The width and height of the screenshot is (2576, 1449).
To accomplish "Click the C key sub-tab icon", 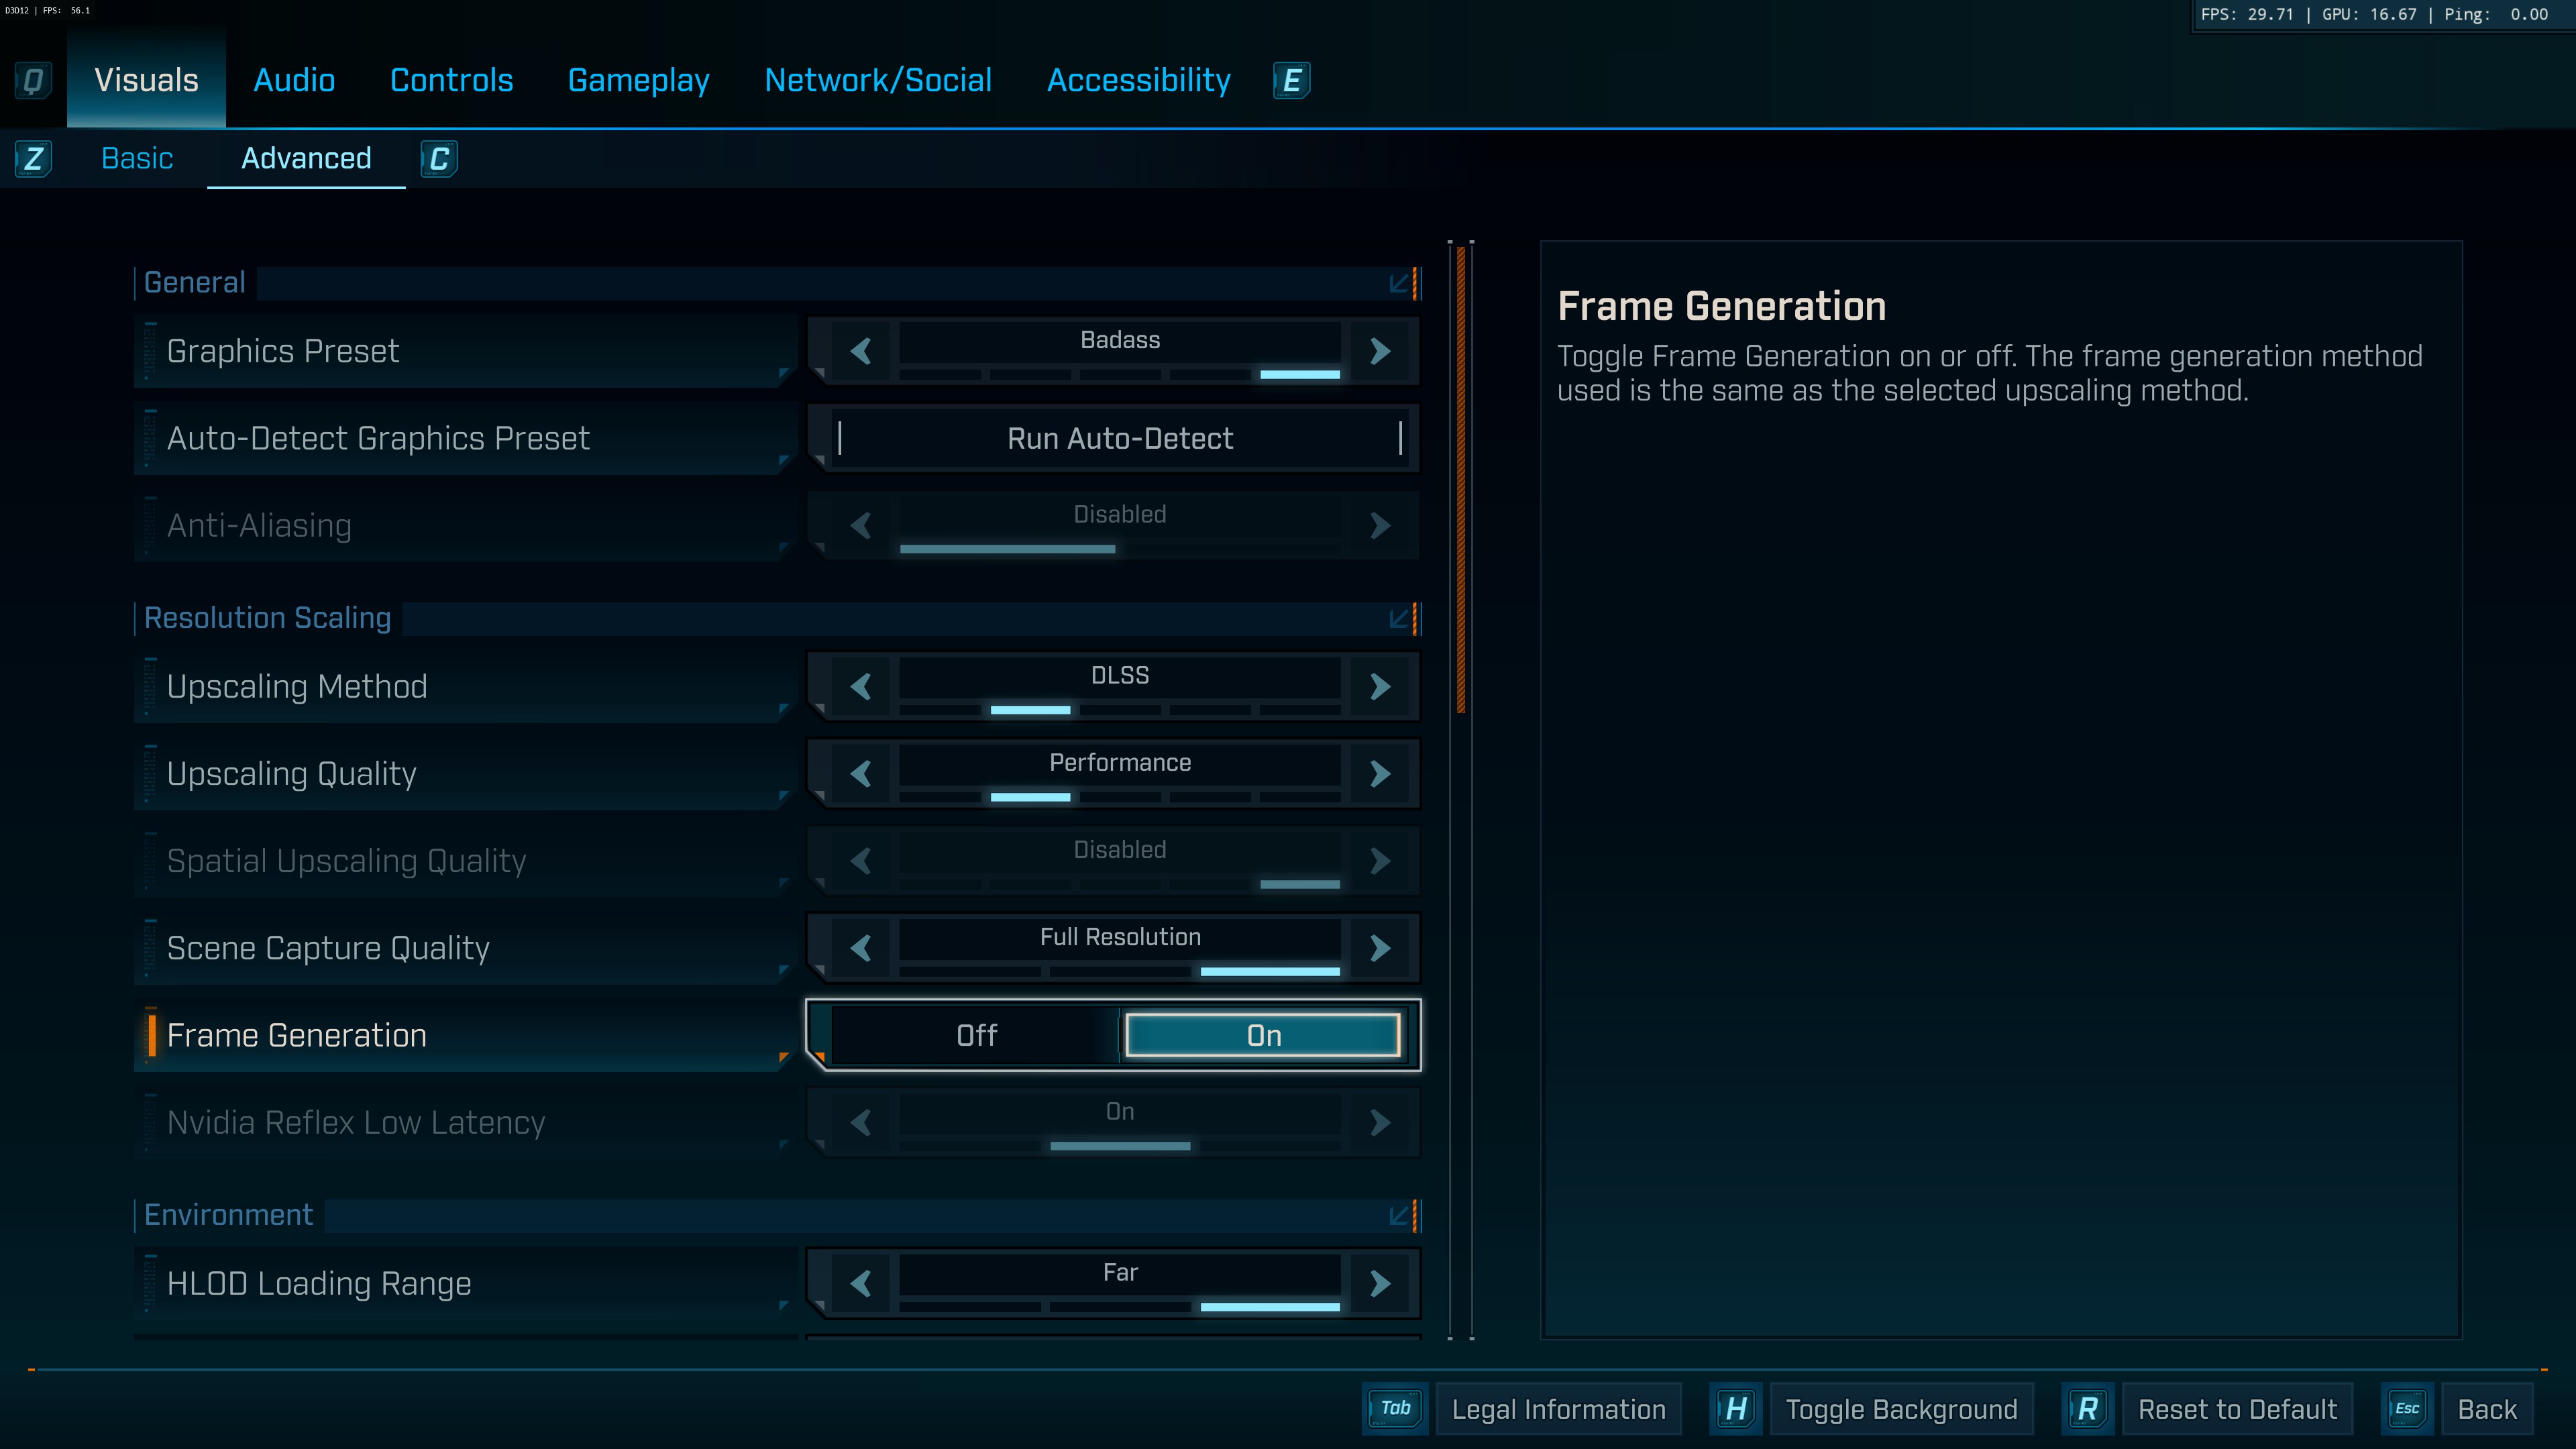I will click(x=438, y=159).
